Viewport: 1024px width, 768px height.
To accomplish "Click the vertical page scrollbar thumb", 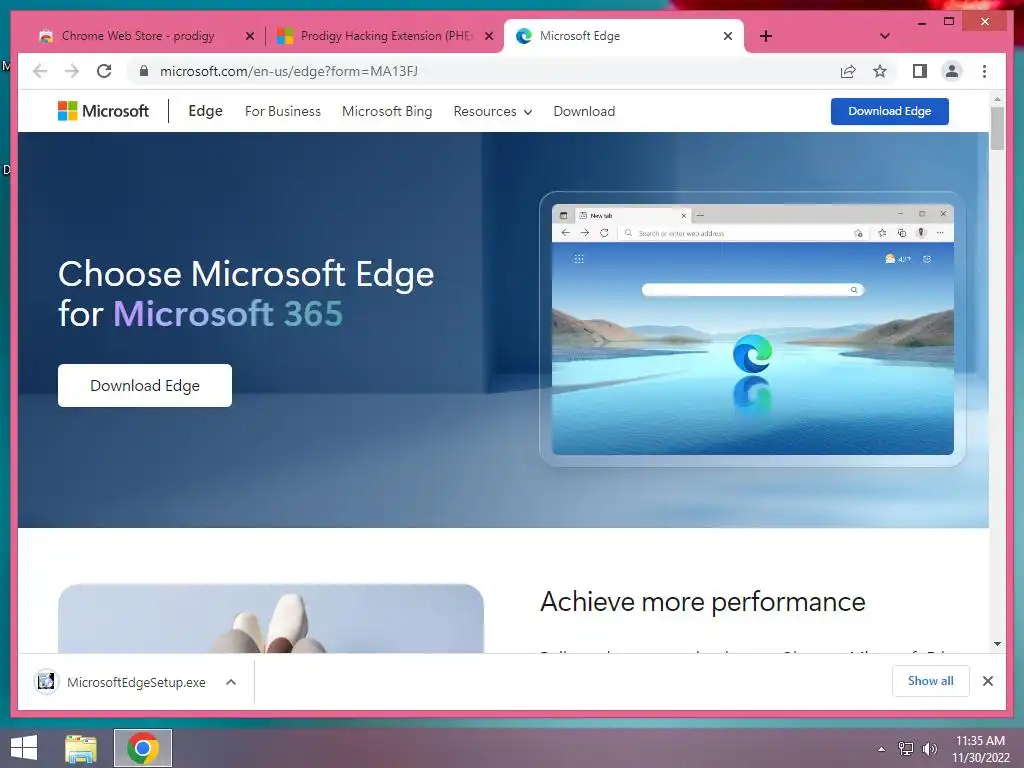I will [x=997, y=128].
